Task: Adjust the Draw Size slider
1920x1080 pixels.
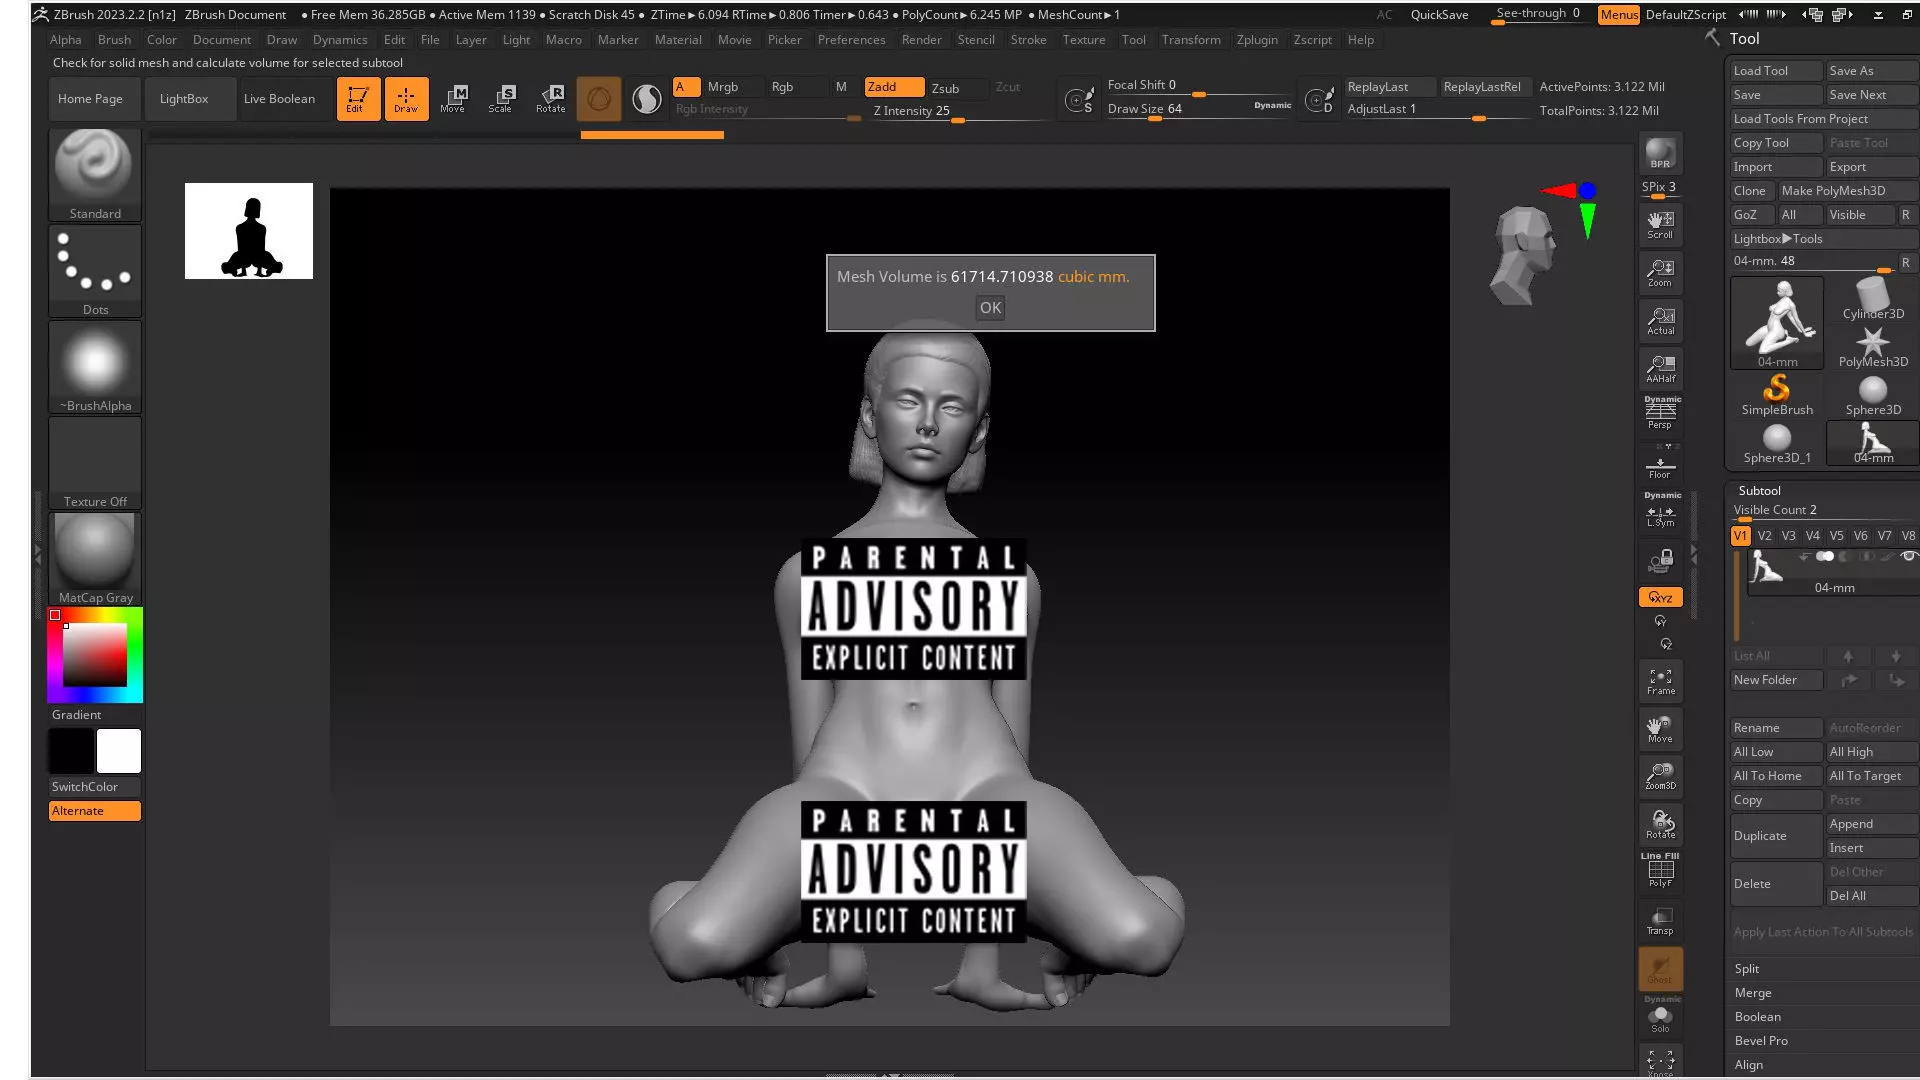Action: point(1198,109)
